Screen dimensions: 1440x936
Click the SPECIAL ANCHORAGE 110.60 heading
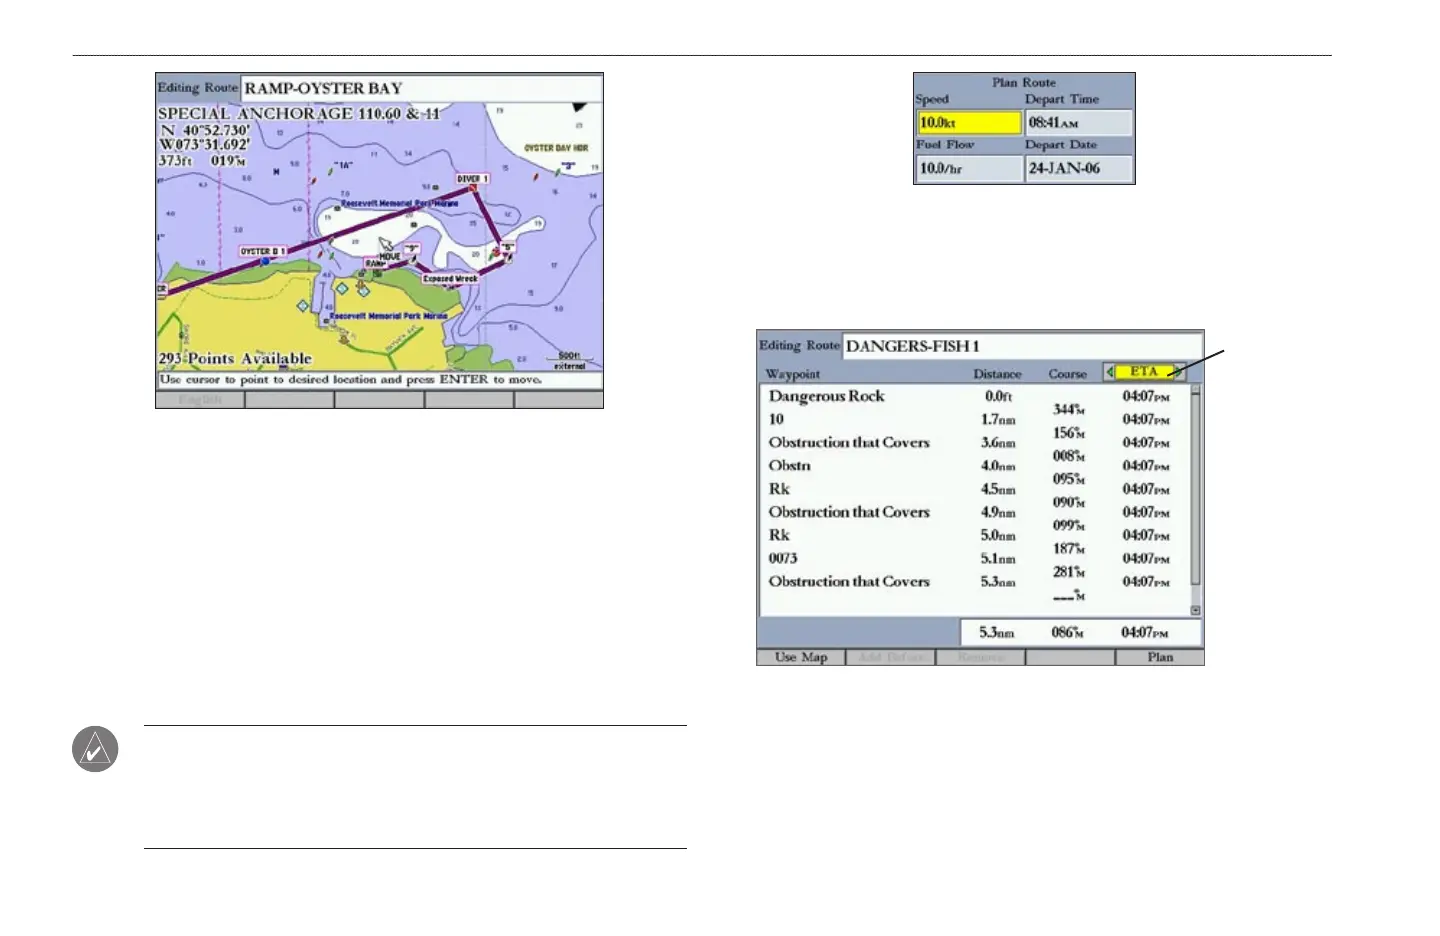click(x=299, y=114)
